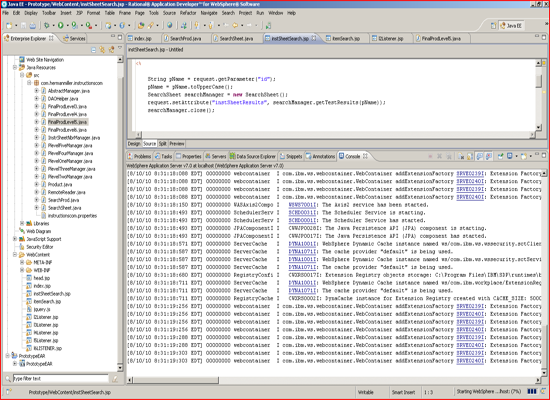Click Writable in the status bar
This screenshot has height=400, width=550.
tap(365, 392)
